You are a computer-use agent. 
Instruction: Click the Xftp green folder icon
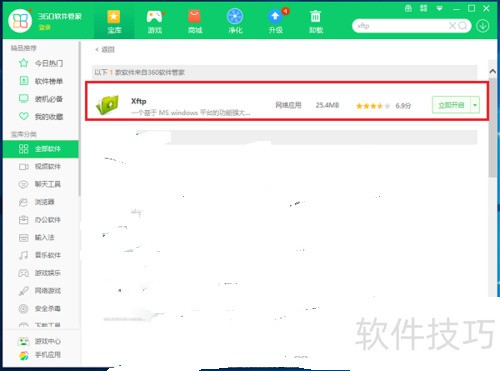(107, 105)
